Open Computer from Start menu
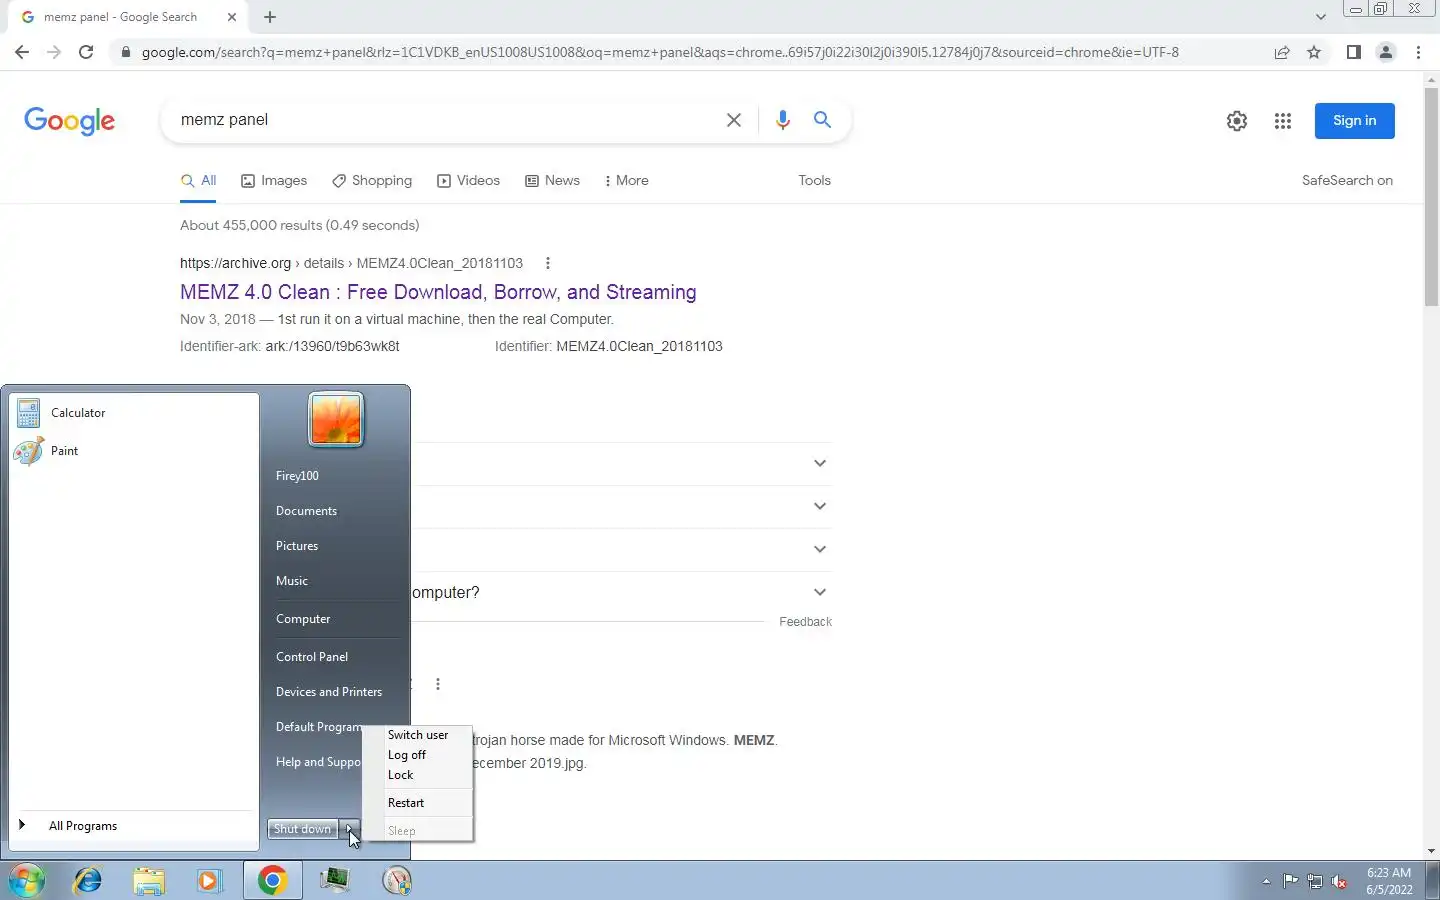 303,619
